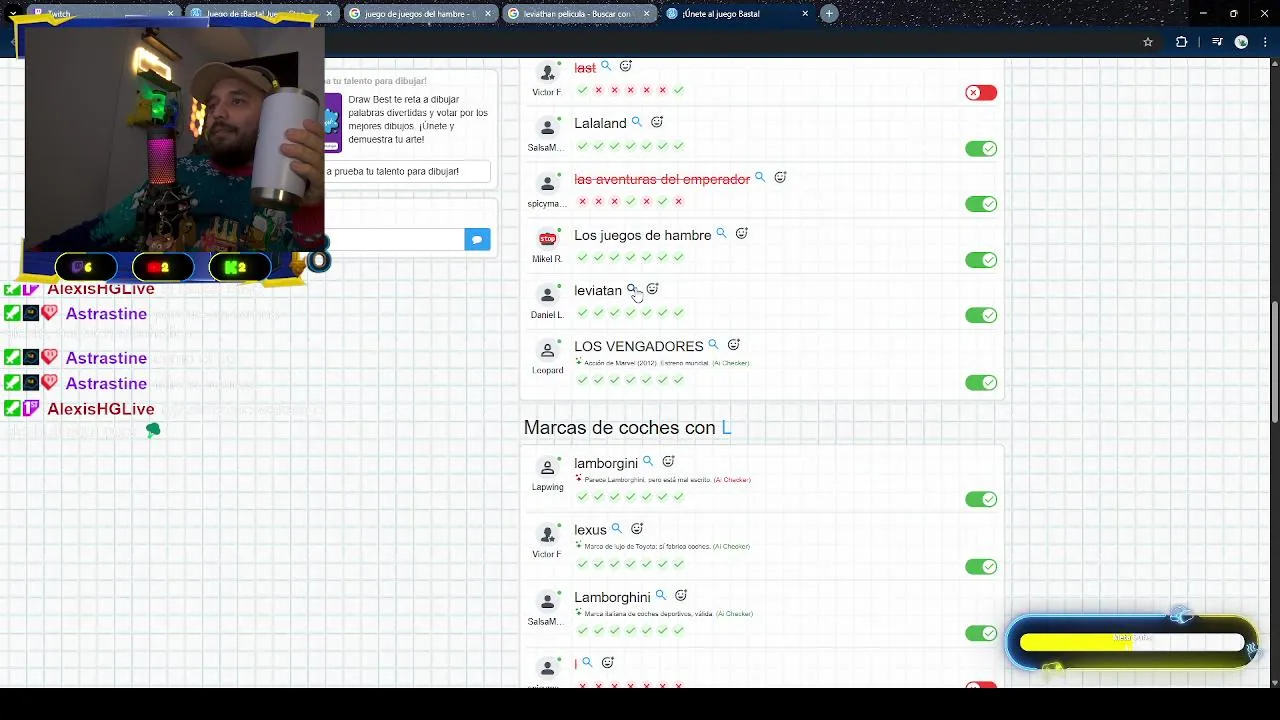Screen dimensions: 1280x720
Task: Click player name 'Lapwing'
Action: (547, 488)
